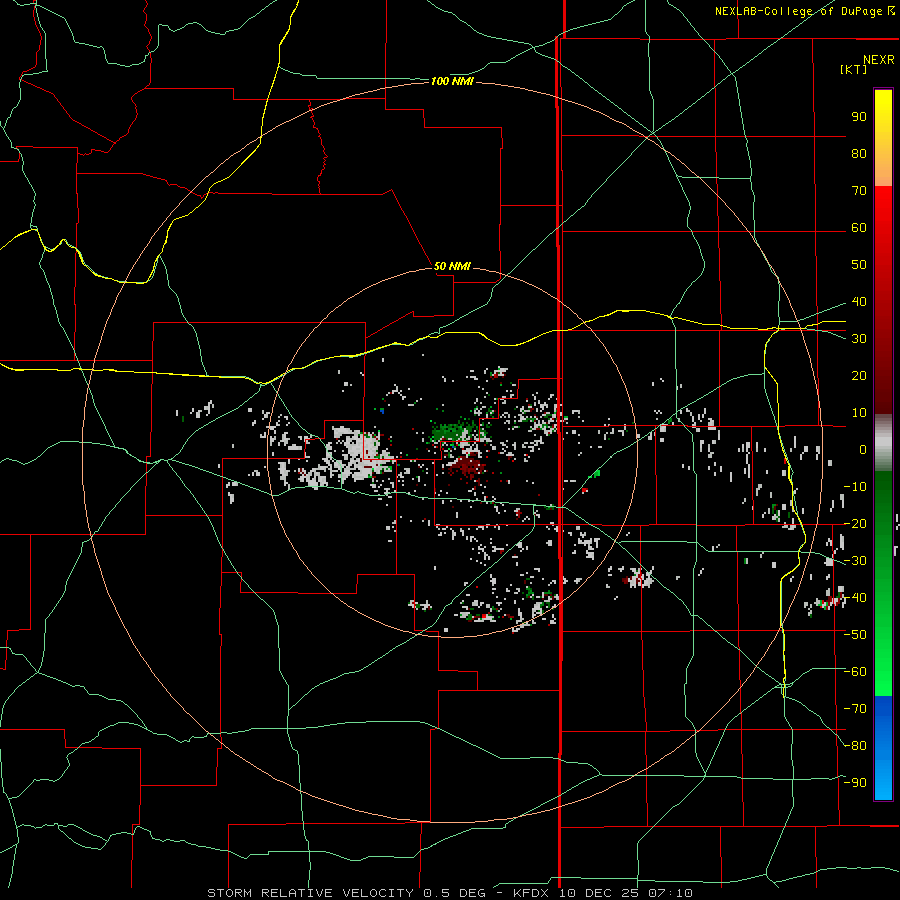
Task: Click the -90 value on the scale
Action: 855,783
